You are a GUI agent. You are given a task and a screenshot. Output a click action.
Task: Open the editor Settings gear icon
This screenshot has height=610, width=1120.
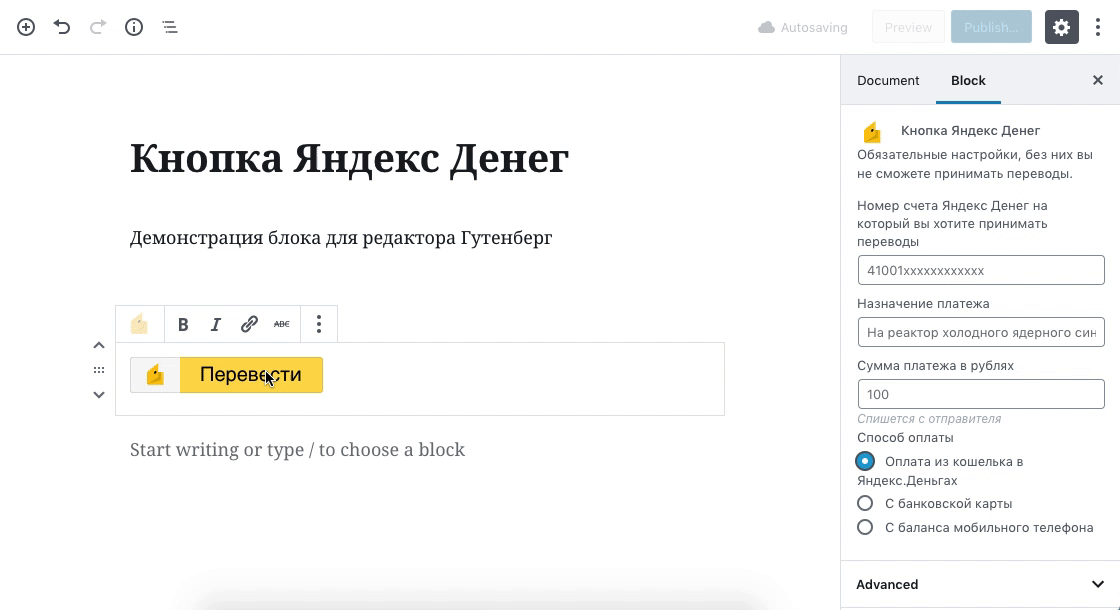[x=1062, y=27]
